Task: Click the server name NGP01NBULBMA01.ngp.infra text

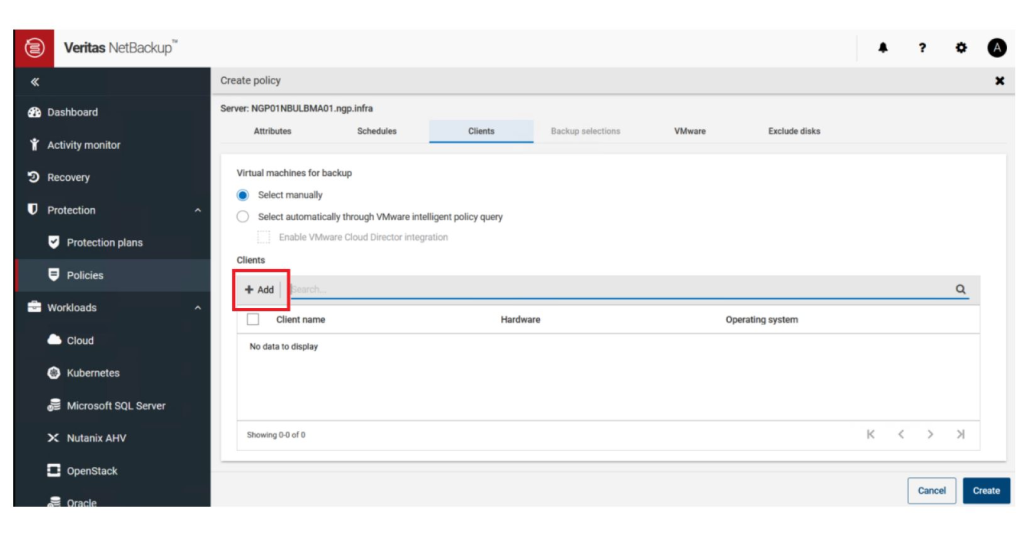Action: 312,108
